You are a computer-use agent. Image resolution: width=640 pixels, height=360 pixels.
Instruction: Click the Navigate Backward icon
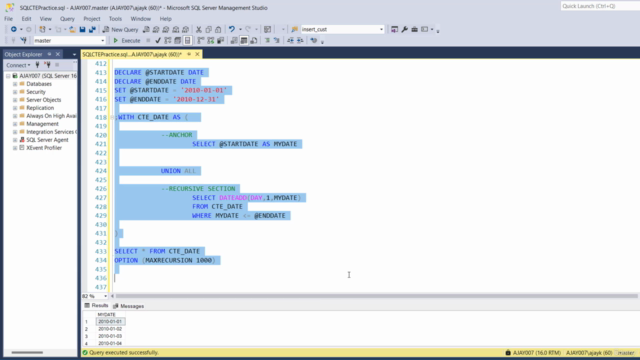click(x=13, y=29)
